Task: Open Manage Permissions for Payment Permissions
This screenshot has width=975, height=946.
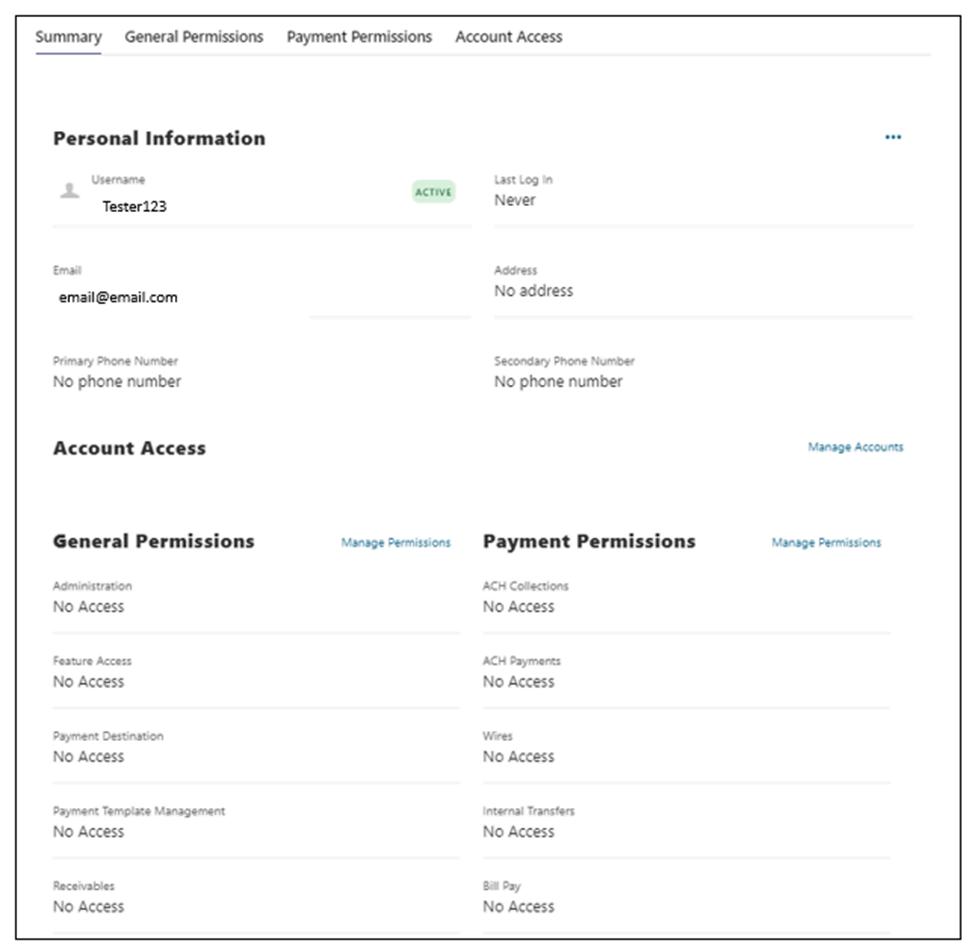Action: click(826, 543)
